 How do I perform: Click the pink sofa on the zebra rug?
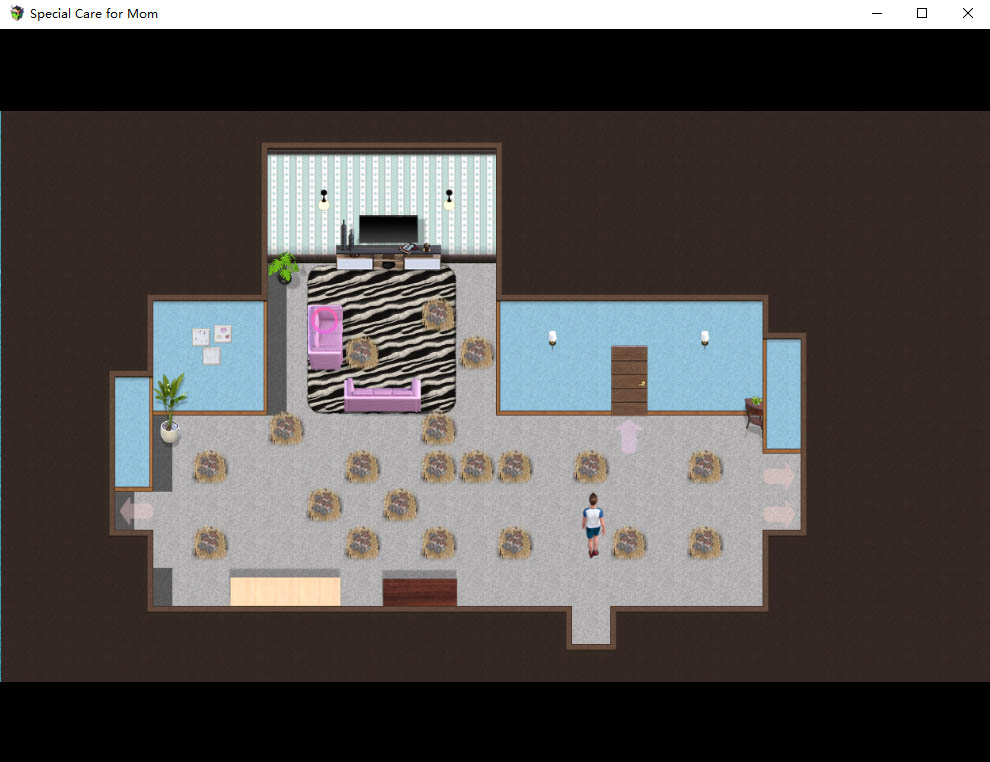382,395
